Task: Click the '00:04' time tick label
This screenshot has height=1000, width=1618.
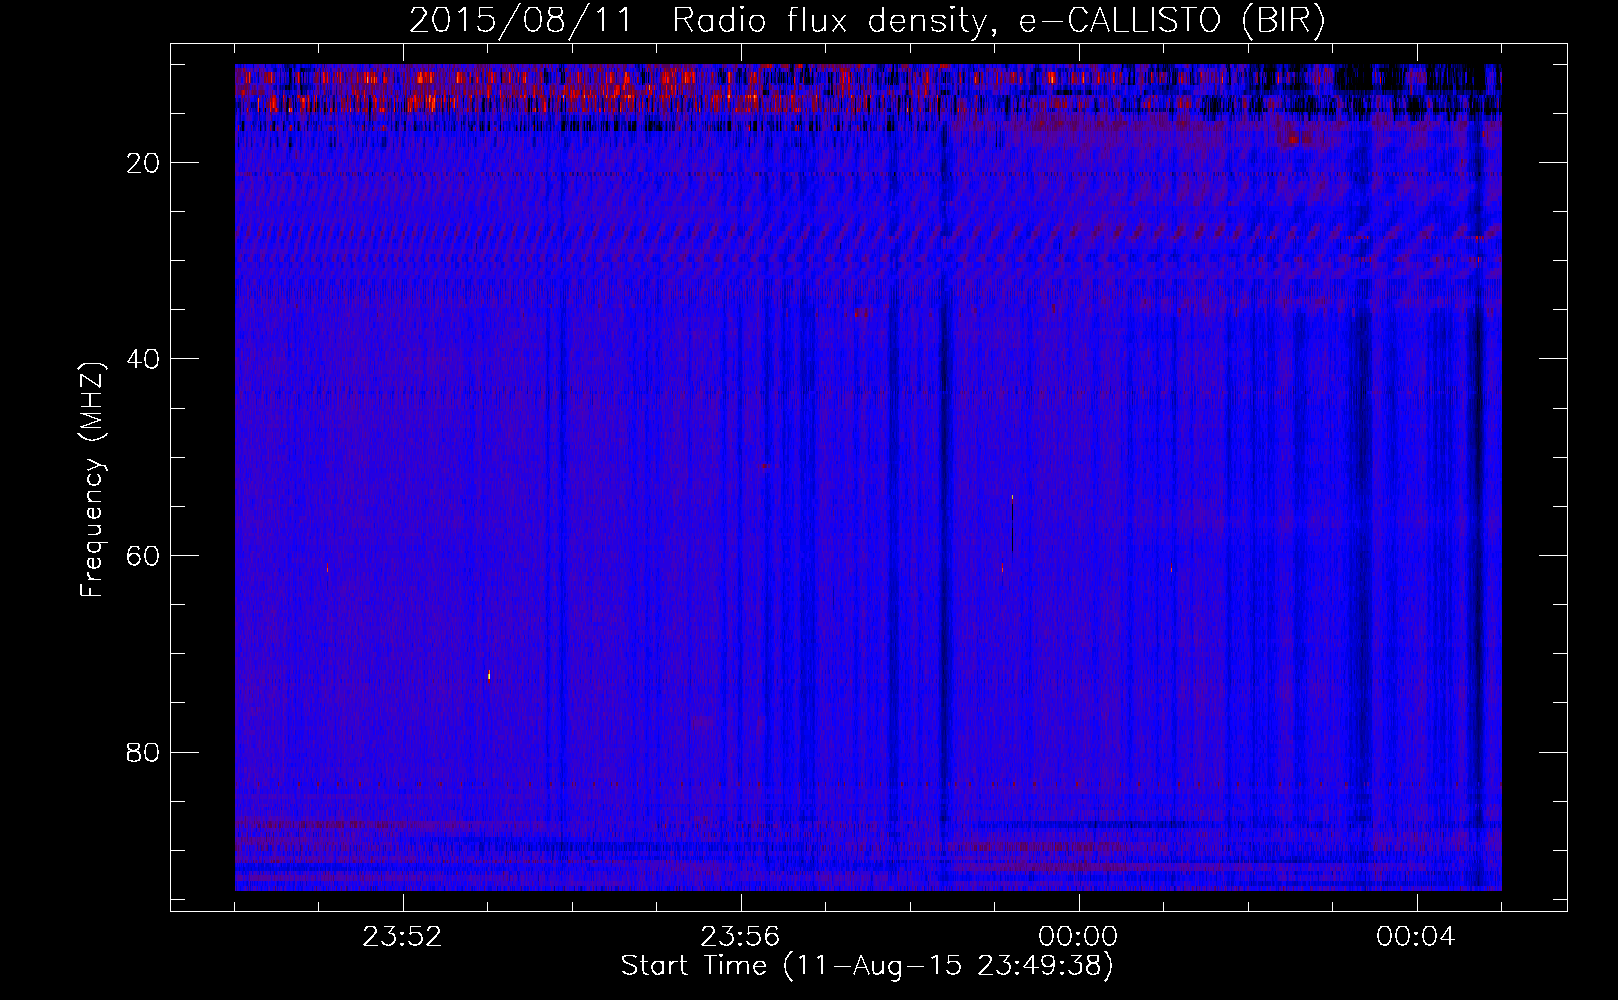Action: tap(1416, 937)
